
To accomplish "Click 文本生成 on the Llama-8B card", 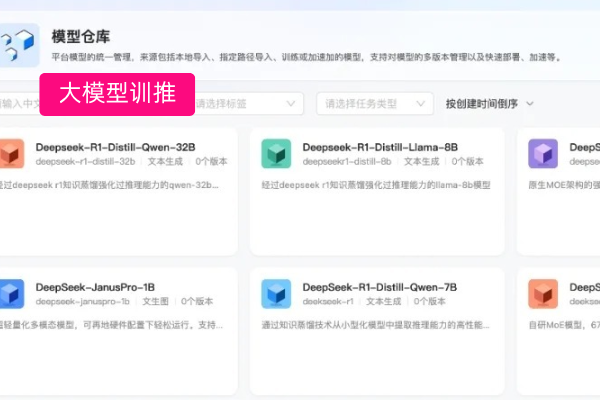I will click(x=422, y=162).
